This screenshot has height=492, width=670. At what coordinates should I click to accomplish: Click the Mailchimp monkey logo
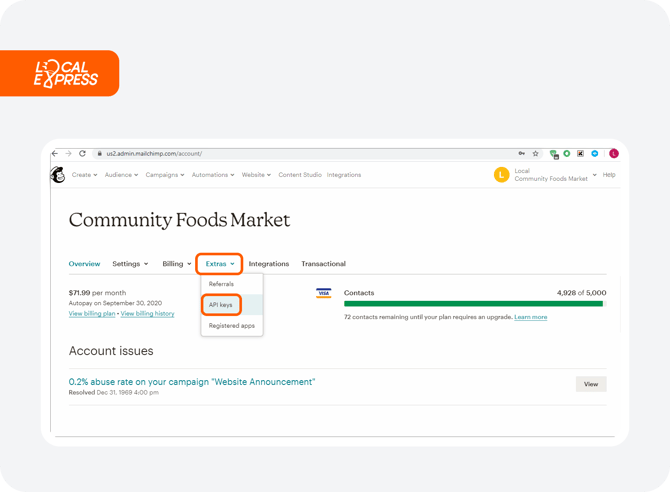coord(57,175)
